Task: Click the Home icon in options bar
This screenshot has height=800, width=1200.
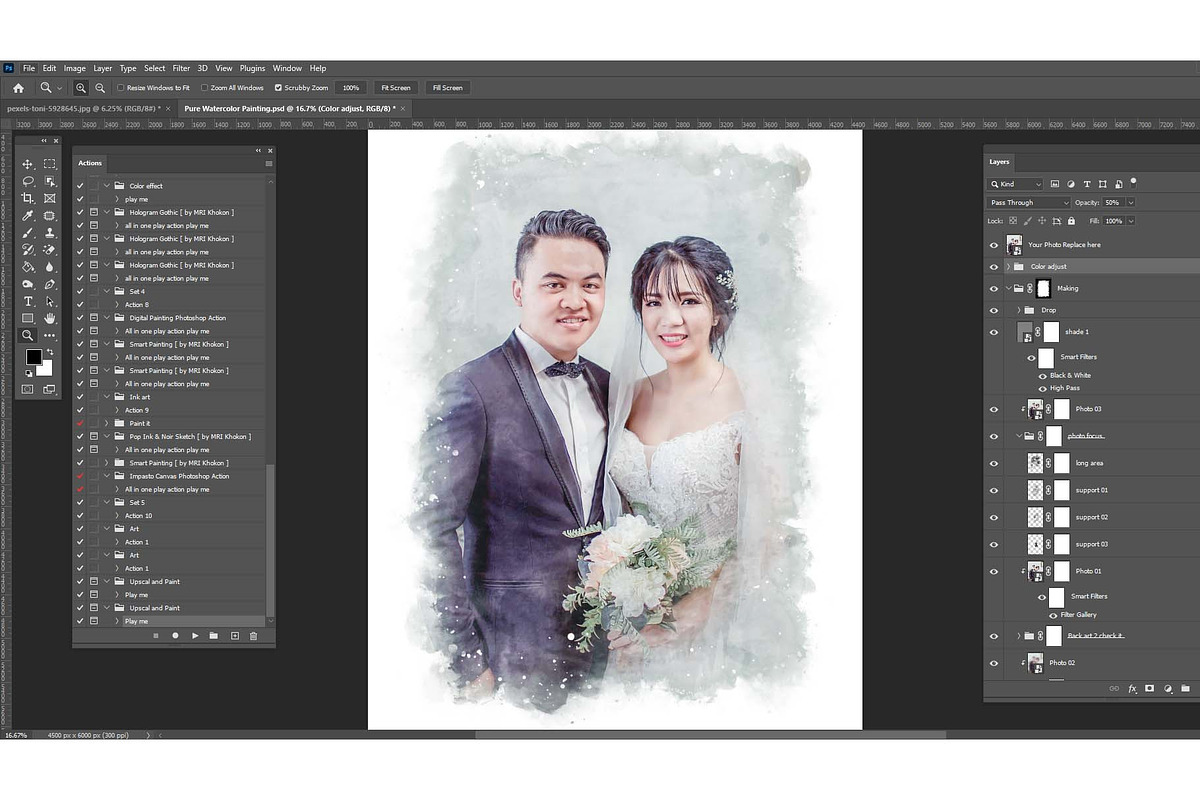Action: point(18,88)
